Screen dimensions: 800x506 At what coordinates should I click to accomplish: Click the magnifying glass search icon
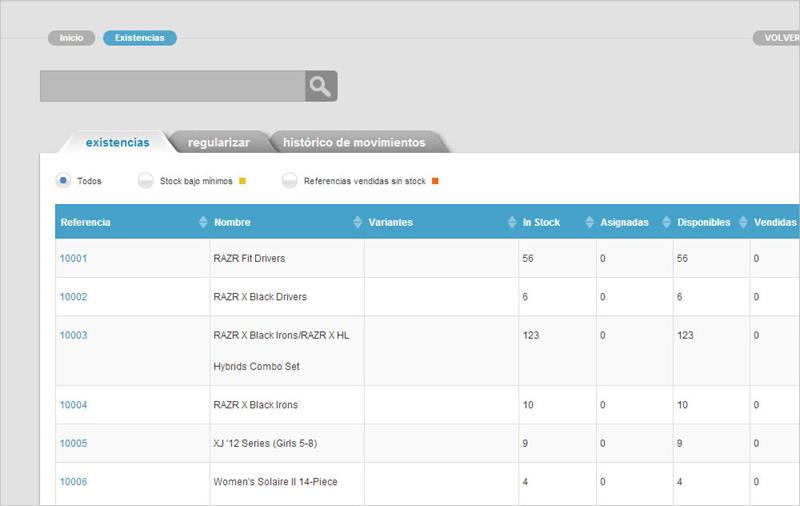coord(320,86)
